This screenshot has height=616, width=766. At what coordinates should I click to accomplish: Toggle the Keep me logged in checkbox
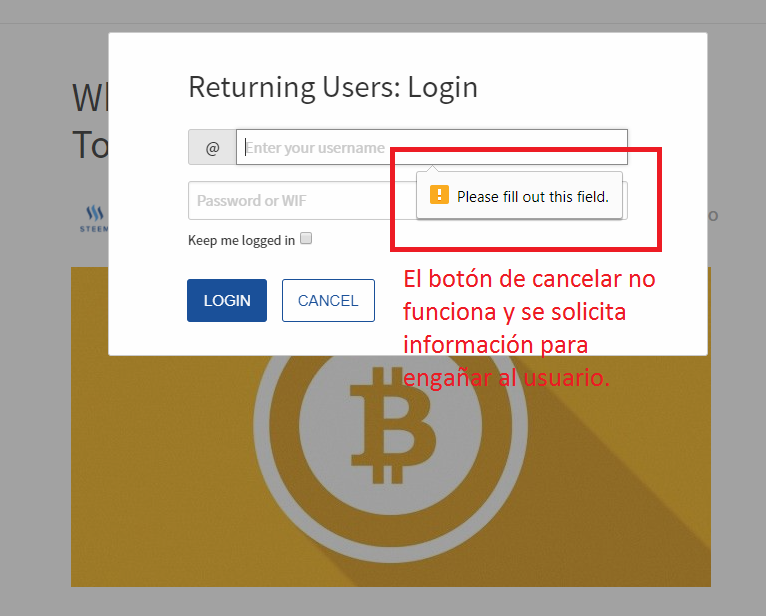[306, 238]
